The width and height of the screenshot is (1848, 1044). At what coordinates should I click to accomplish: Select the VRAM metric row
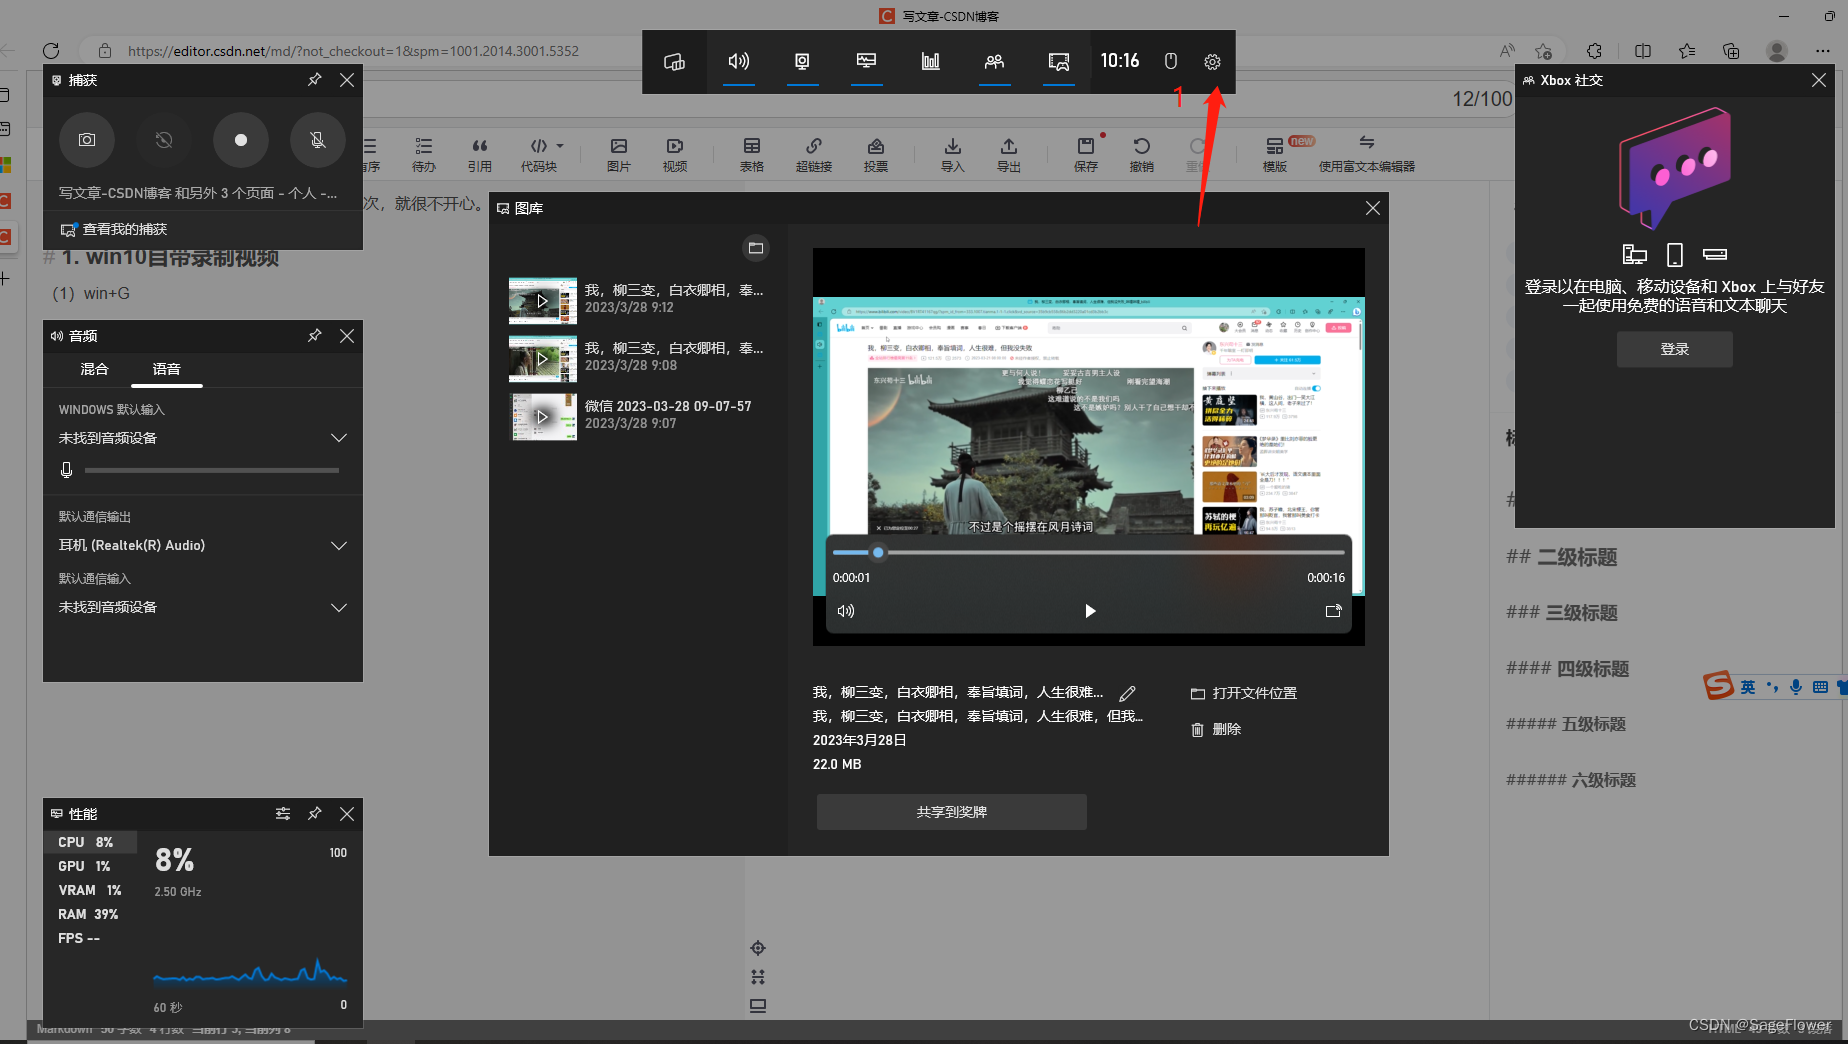[x=90, y=890]
